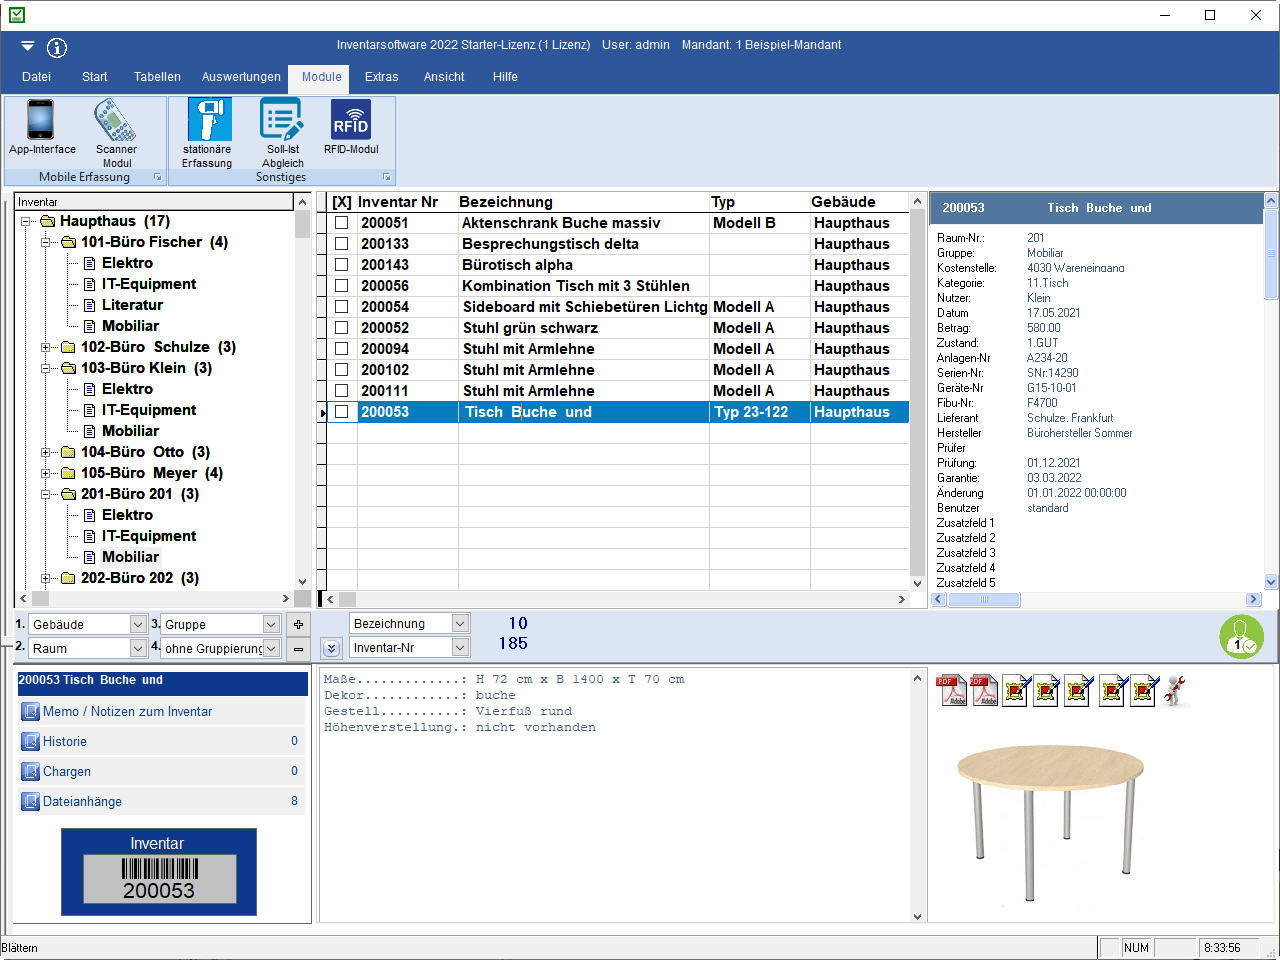Open the first PDF attachment icon
Screen dimensions: 1280x960
[x=951, y=690]
